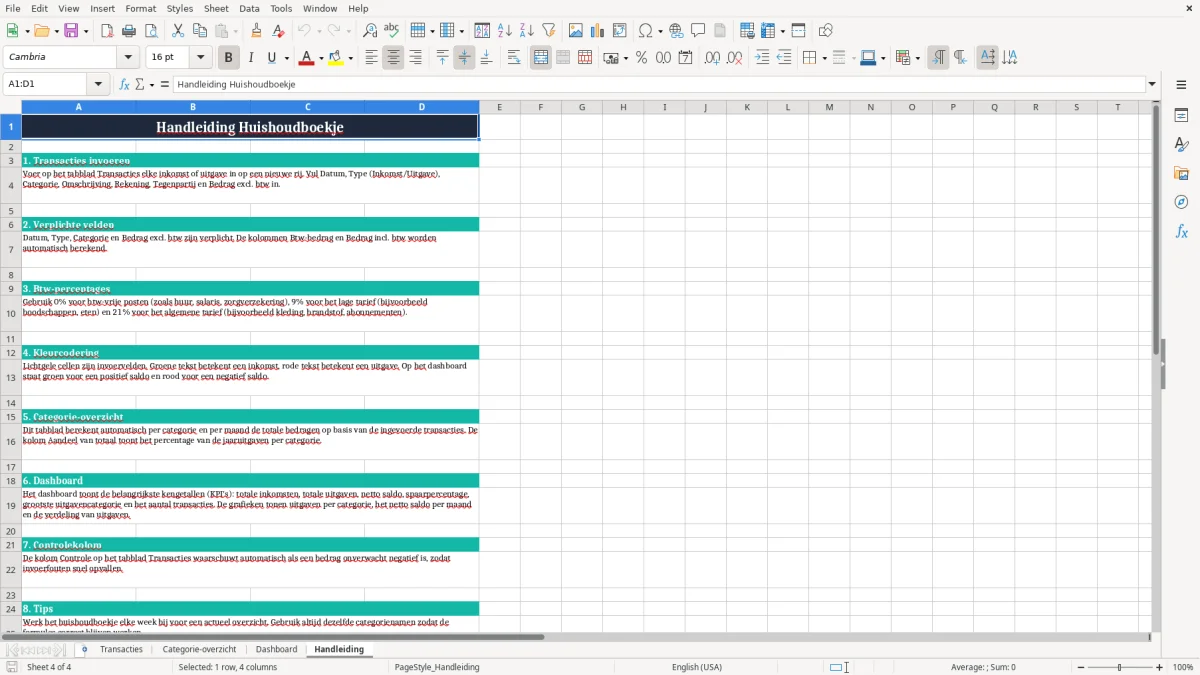Open the Special Character dropdown arrow

tap(660, 31)
